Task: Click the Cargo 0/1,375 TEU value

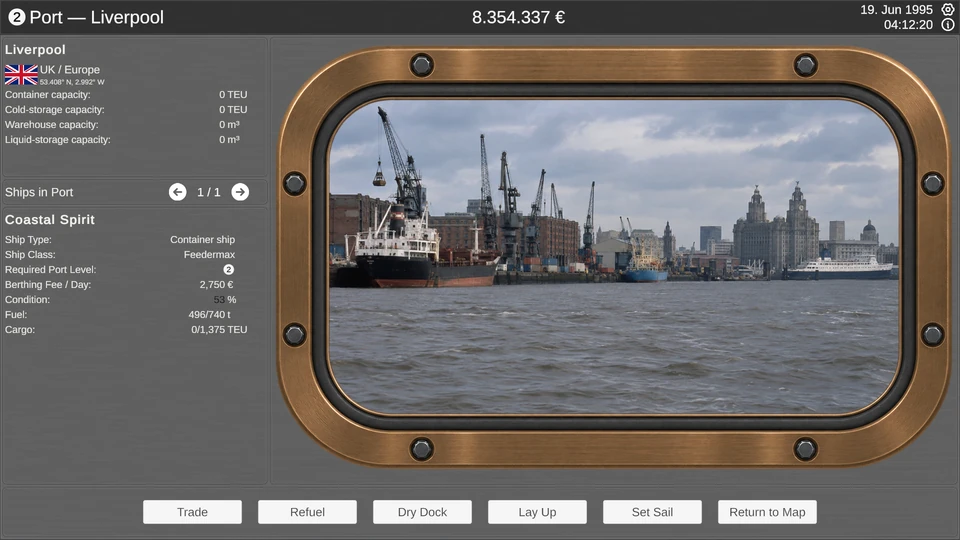Action: tap(219, 330)
